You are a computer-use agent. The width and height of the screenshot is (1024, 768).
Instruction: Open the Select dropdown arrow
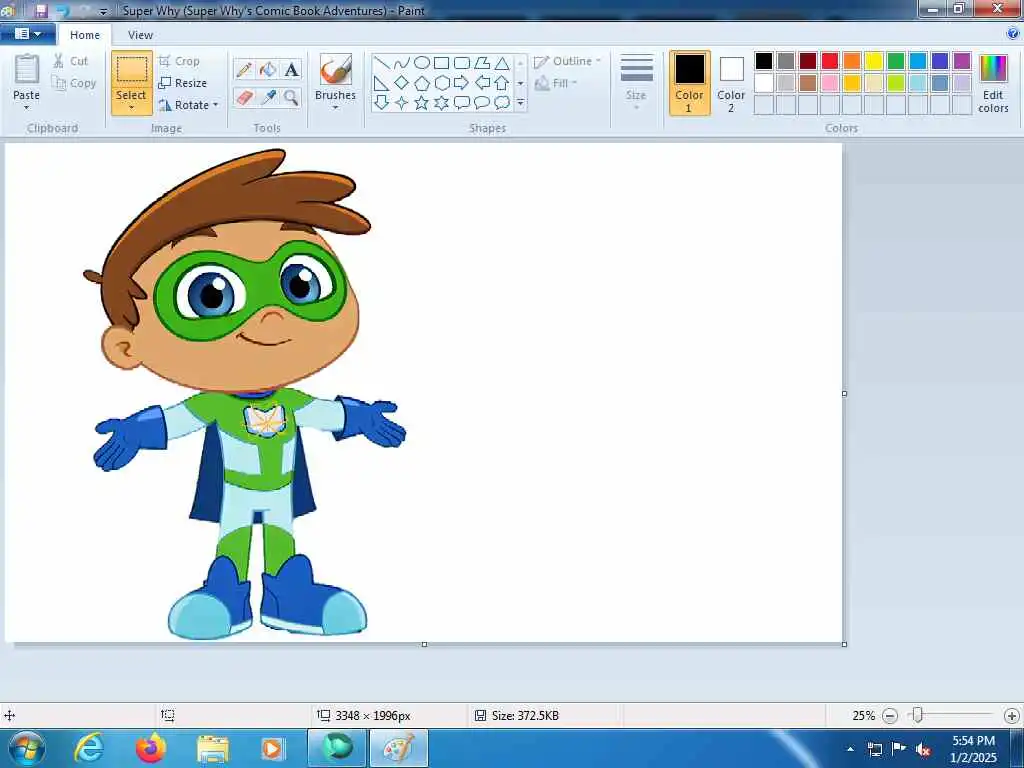tap(131, 108)
